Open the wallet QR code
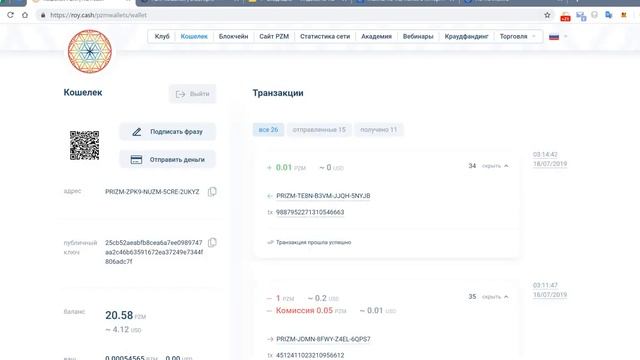The height and width of the screenshot is (360, 640). 84,145
